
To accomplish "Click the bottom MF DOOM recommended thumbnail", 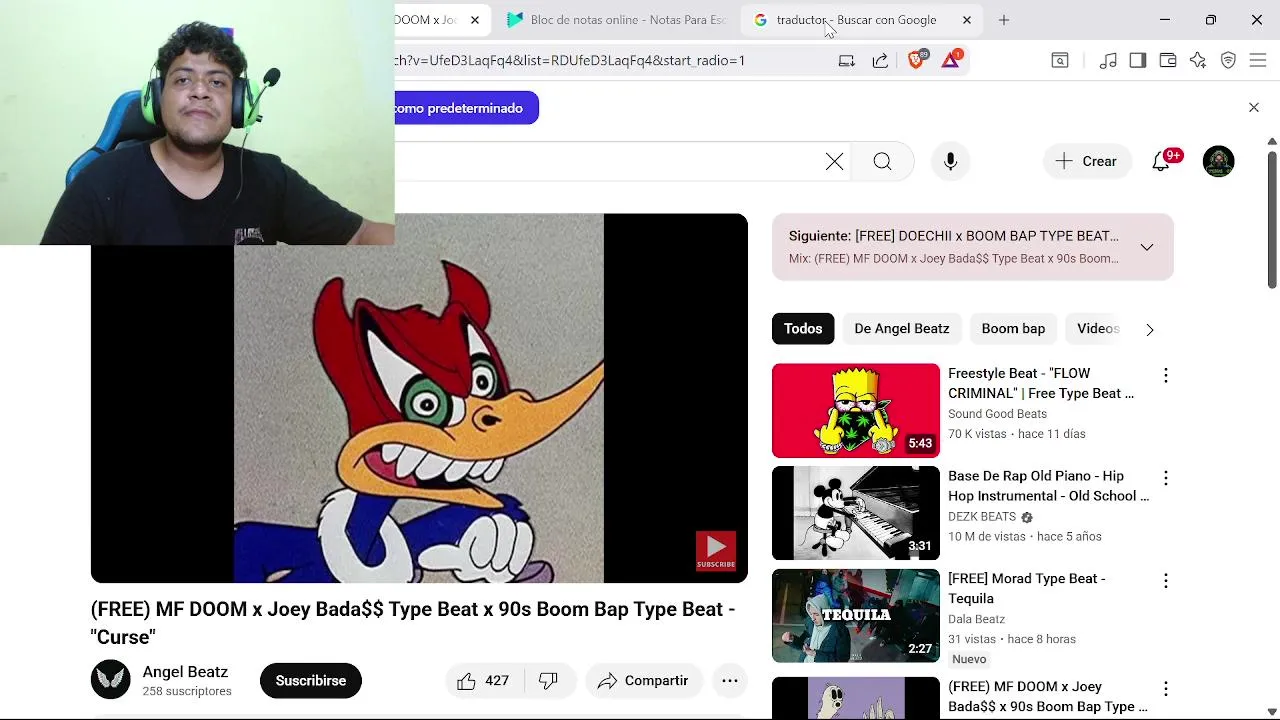I will tap(856, 698).
